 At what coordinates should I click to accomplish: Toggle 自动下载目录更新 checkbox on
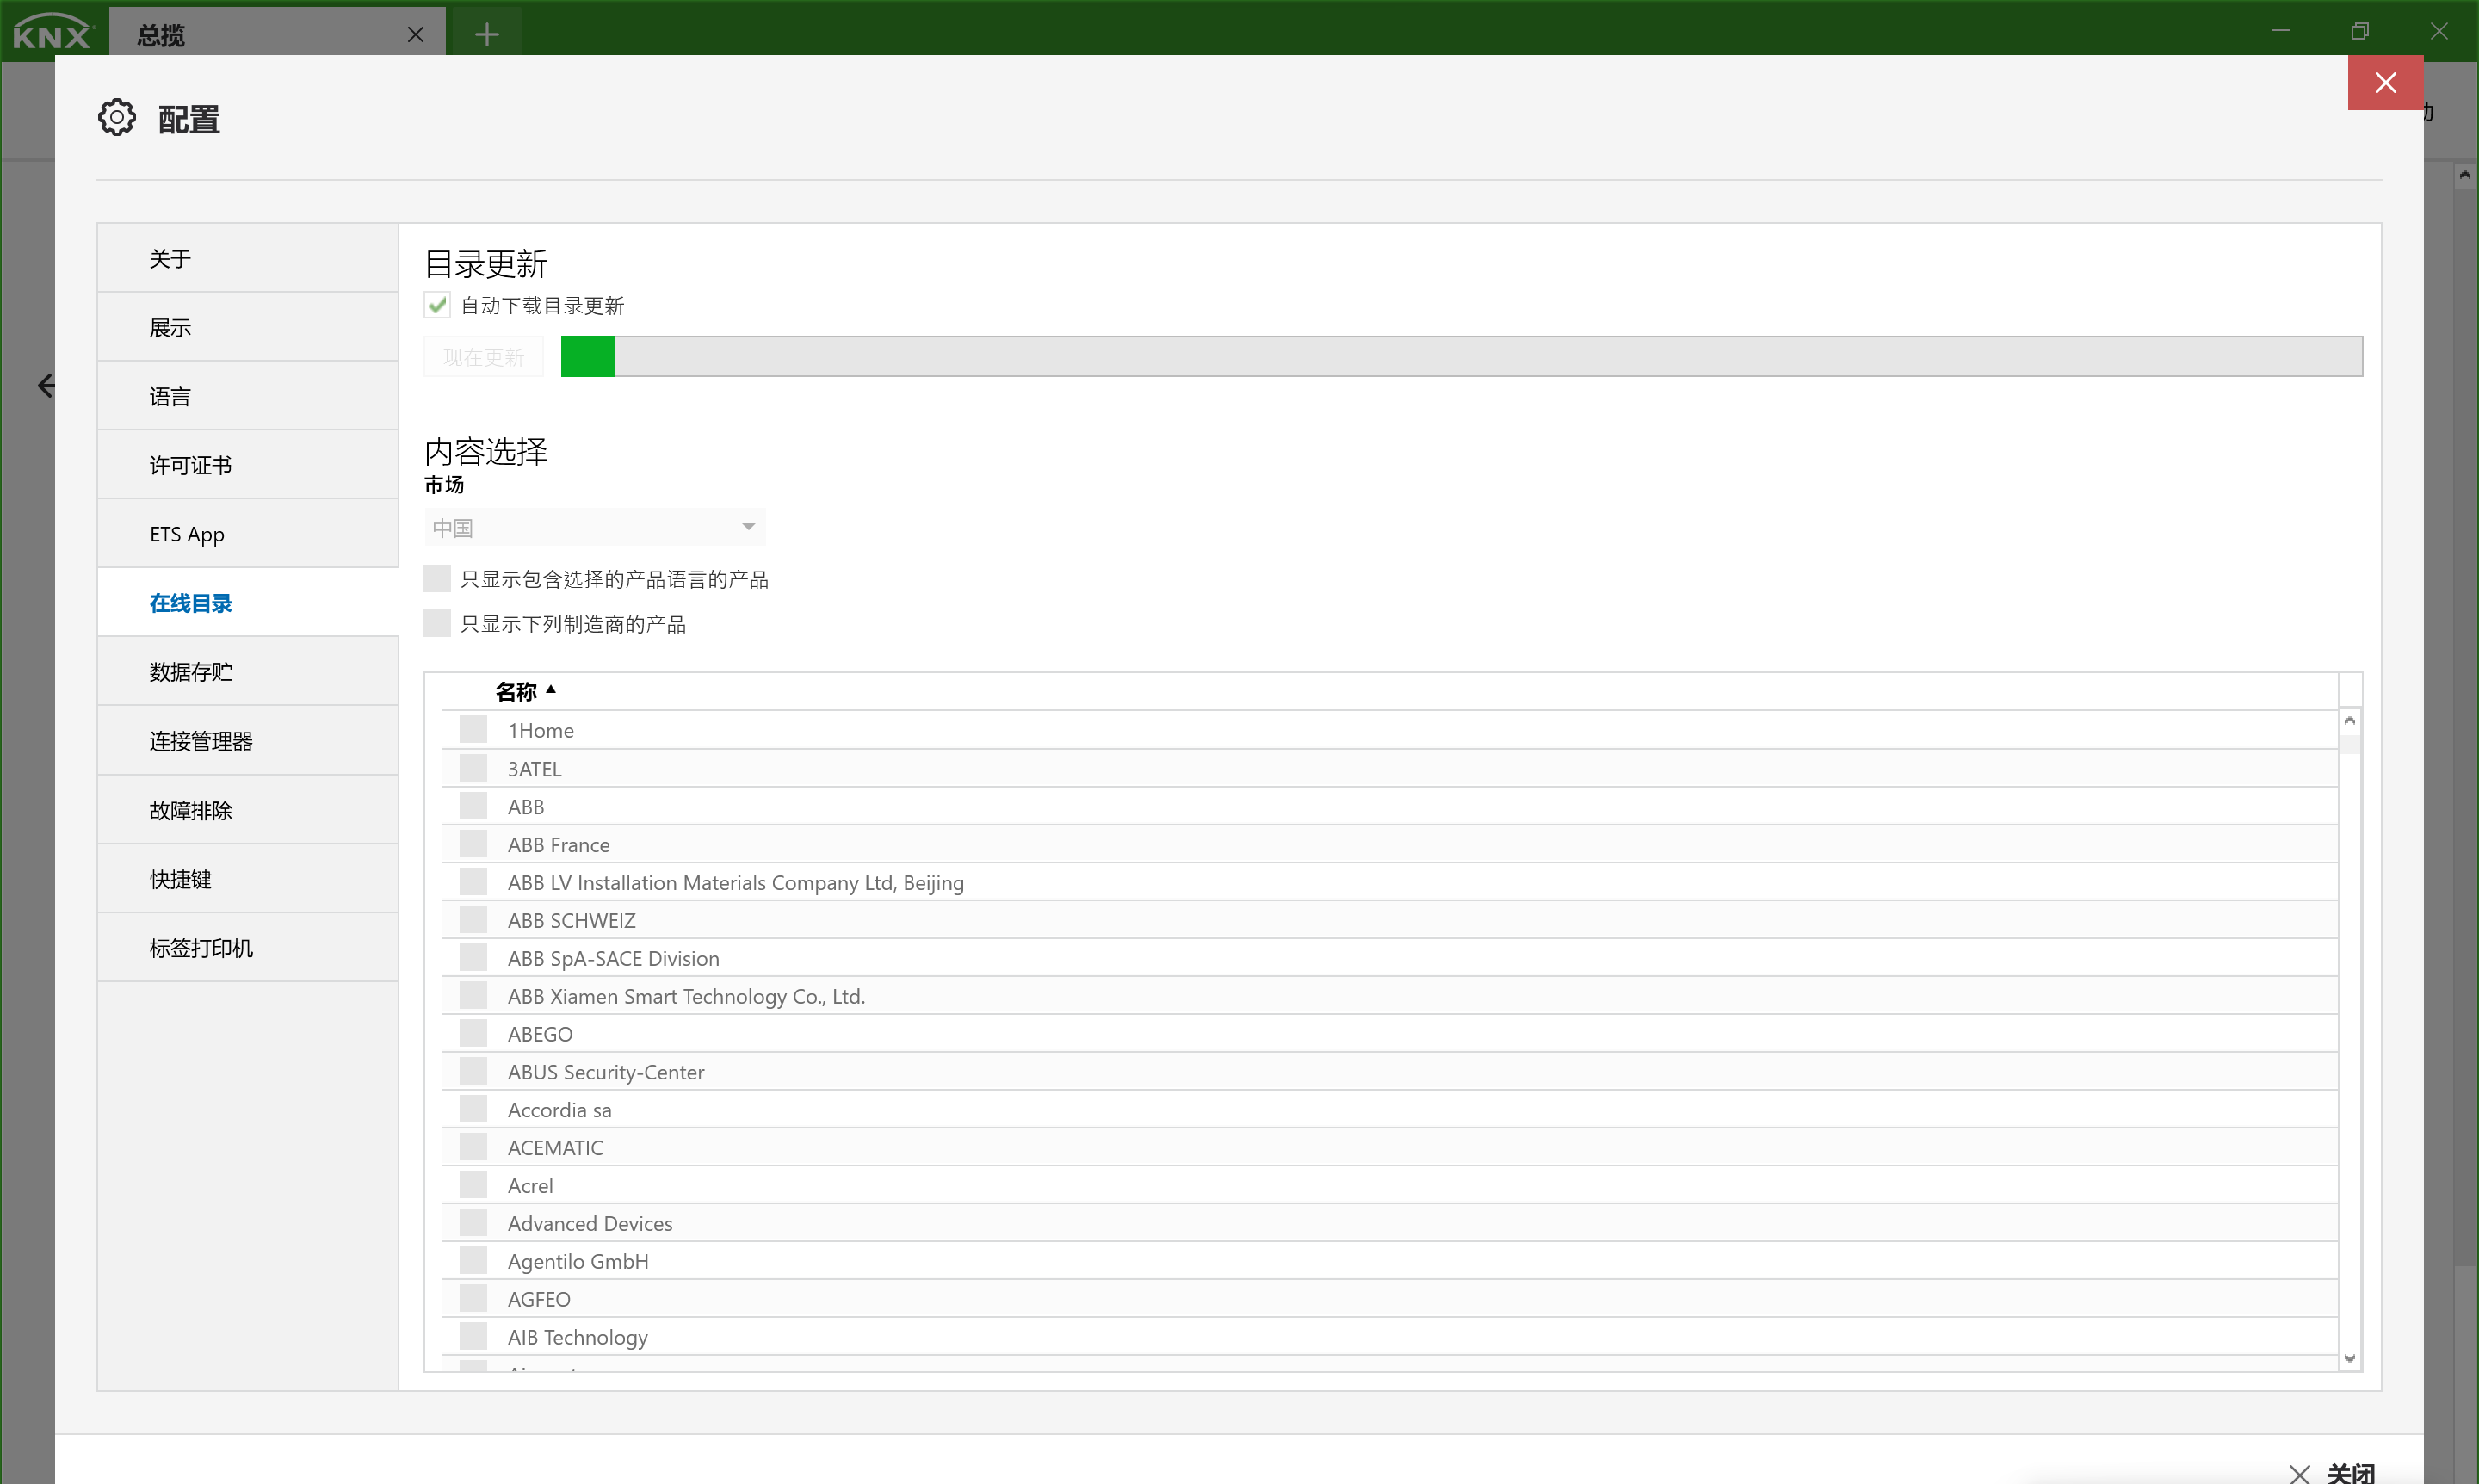click(436, 304)
